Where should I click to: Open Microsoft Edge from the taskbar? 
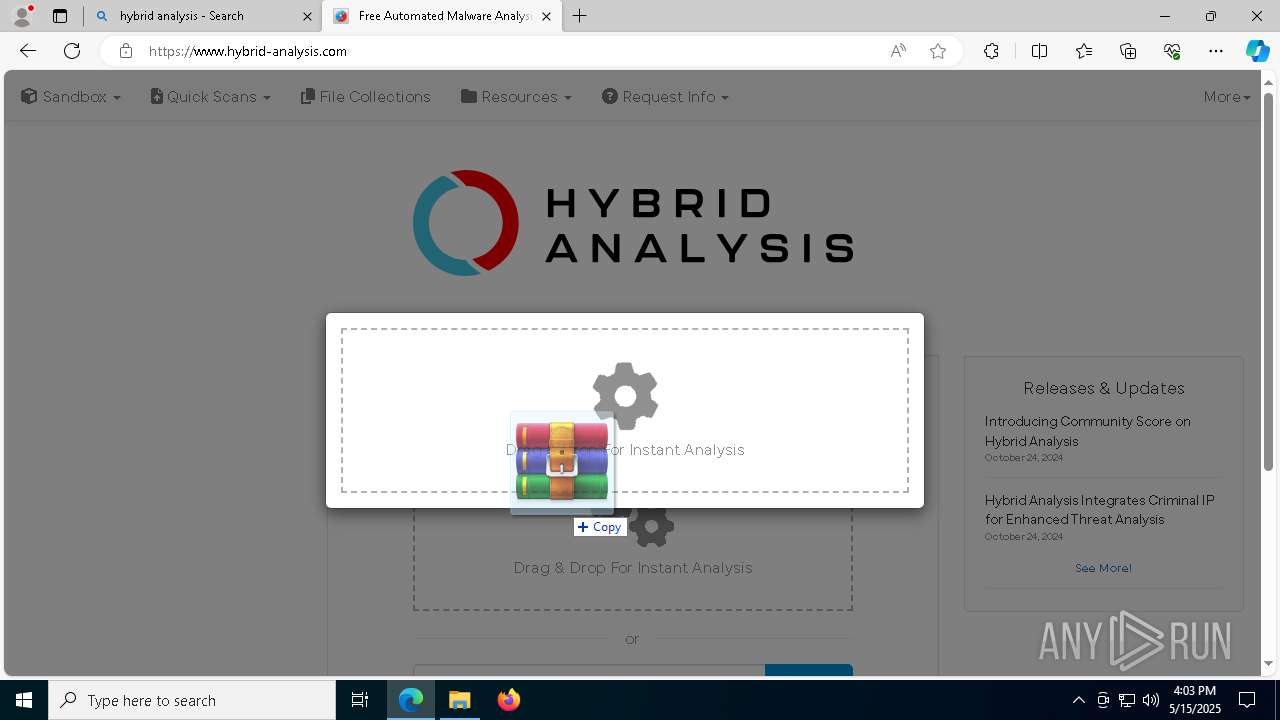coord(411,700)
